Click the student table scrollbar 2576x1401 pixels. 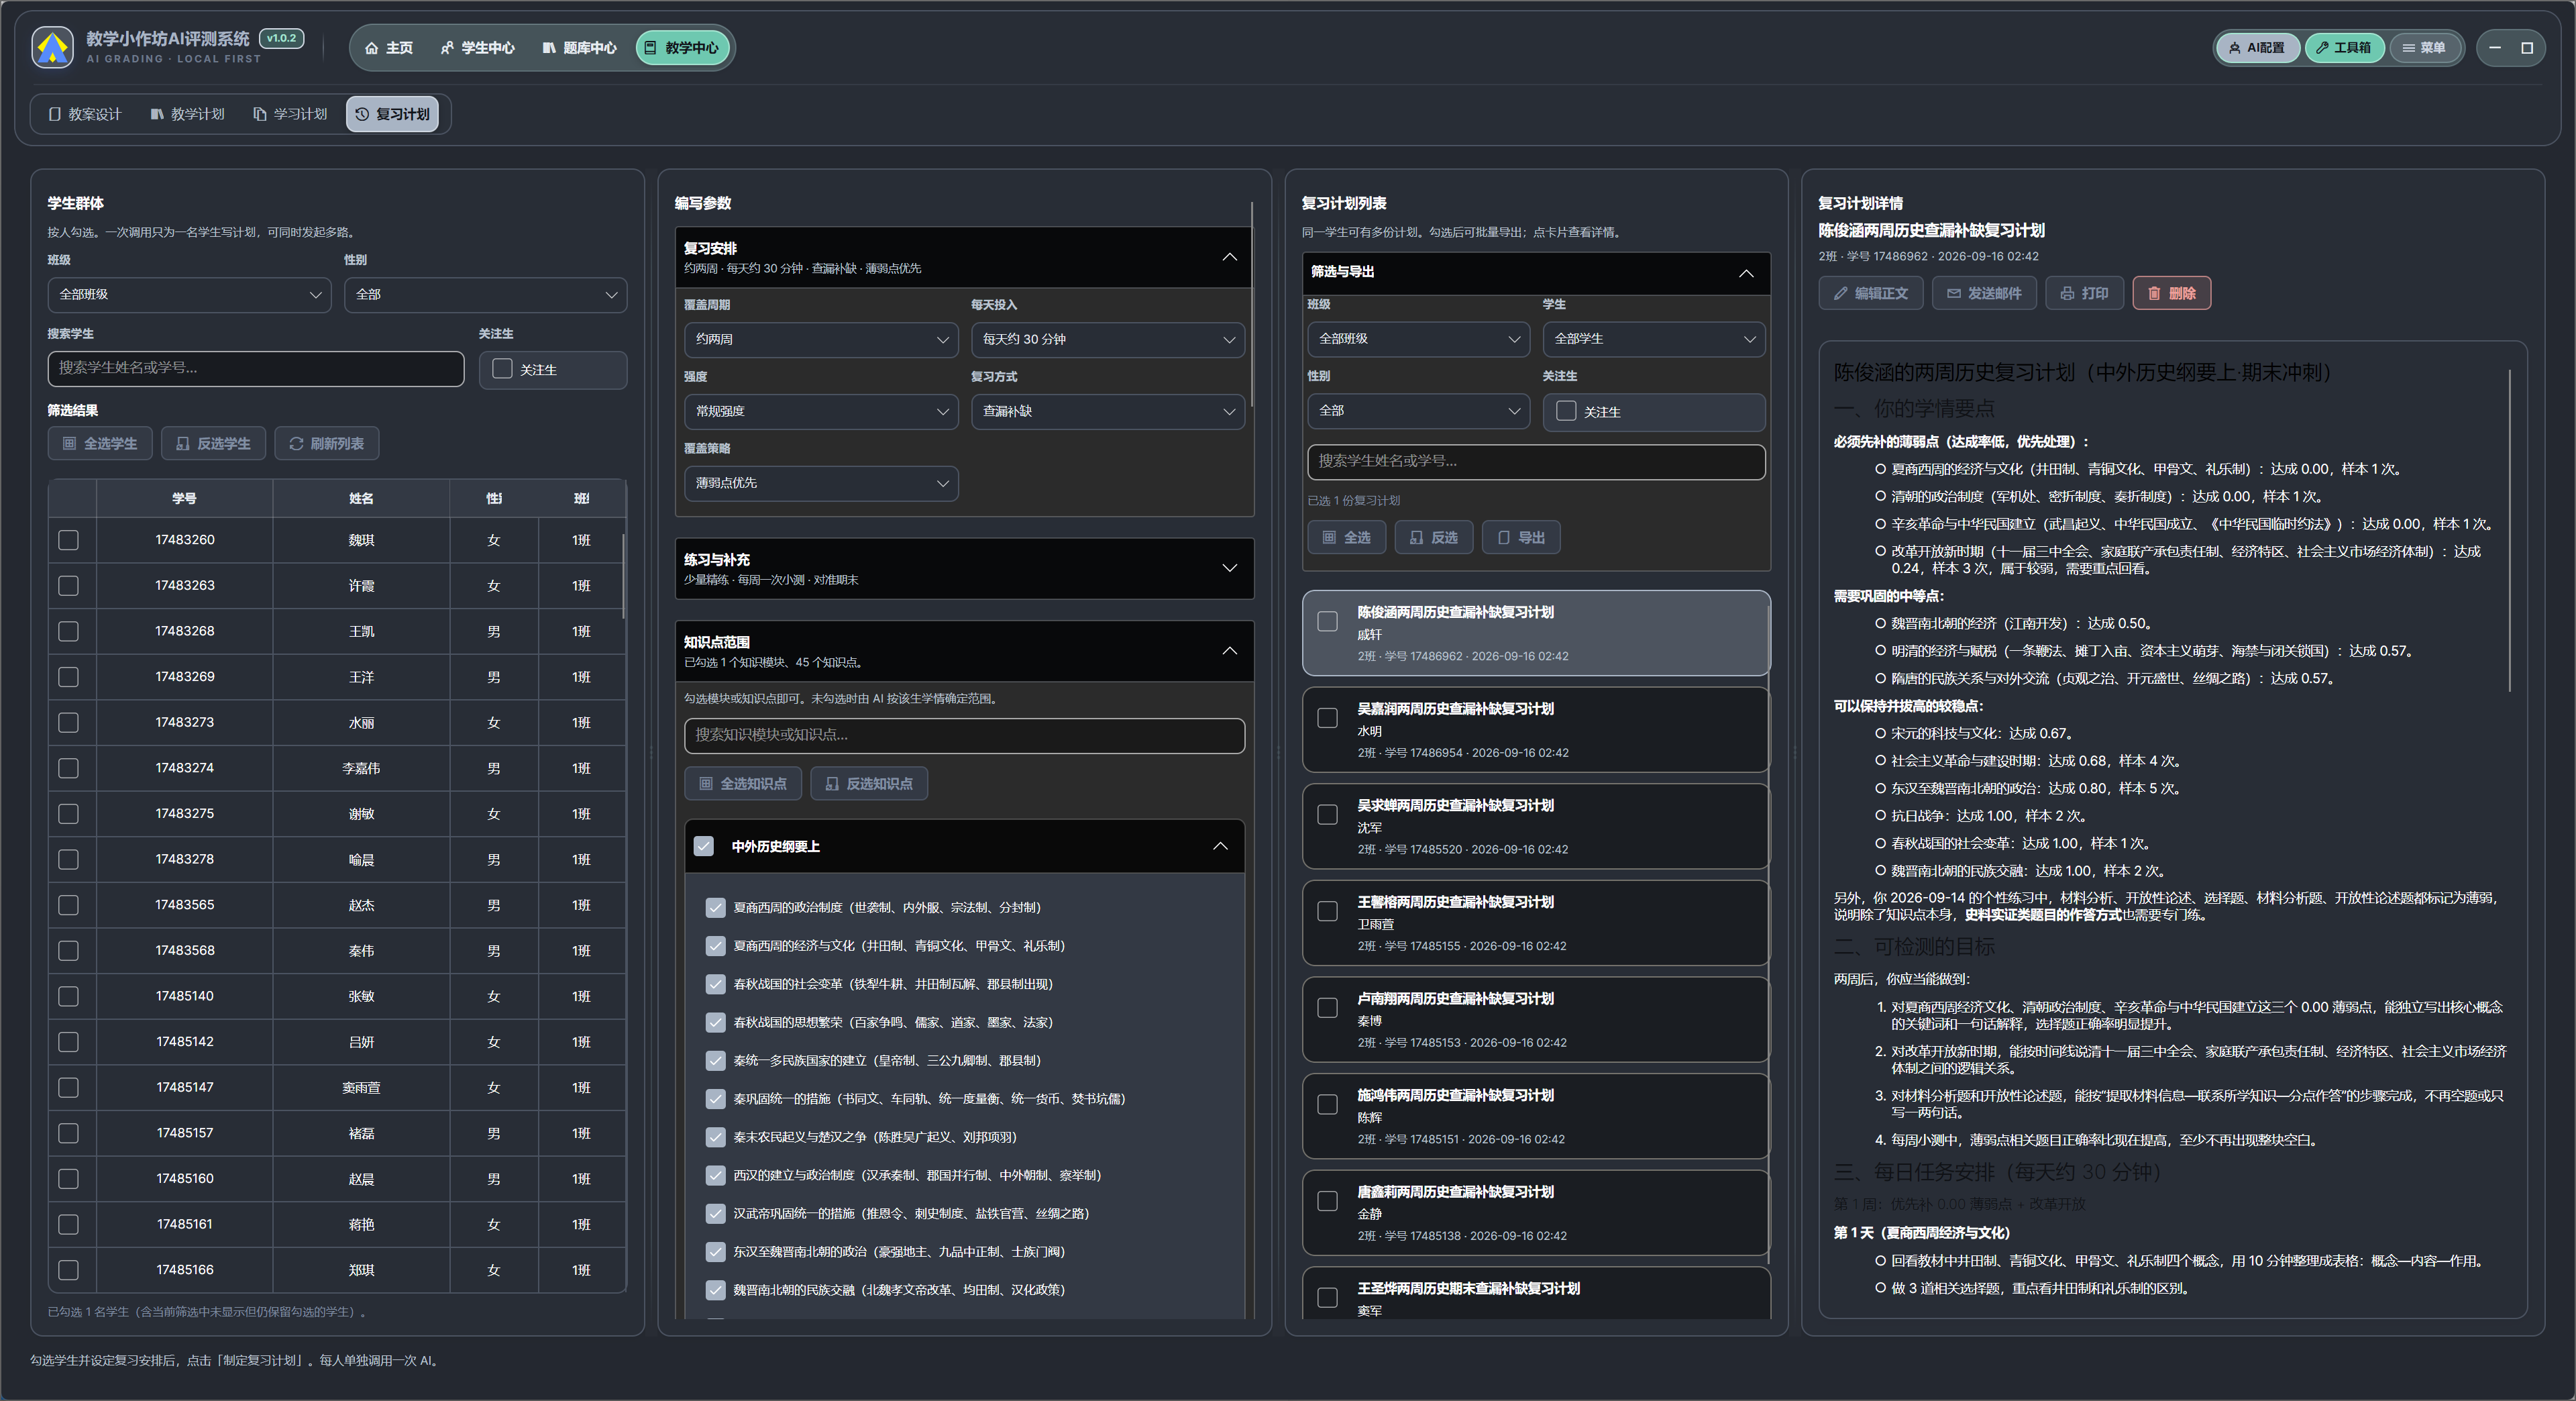pos(623,576)
